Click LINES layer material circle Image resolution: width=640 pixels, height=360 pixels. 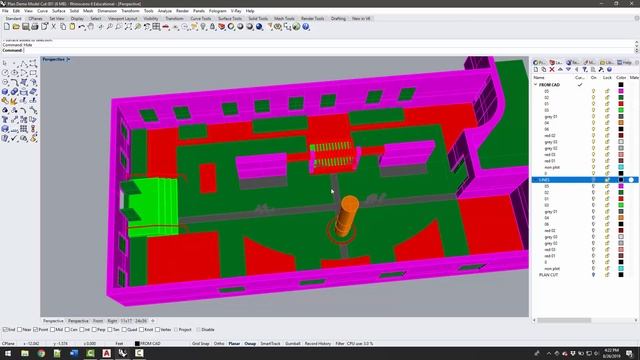point(631,180)
